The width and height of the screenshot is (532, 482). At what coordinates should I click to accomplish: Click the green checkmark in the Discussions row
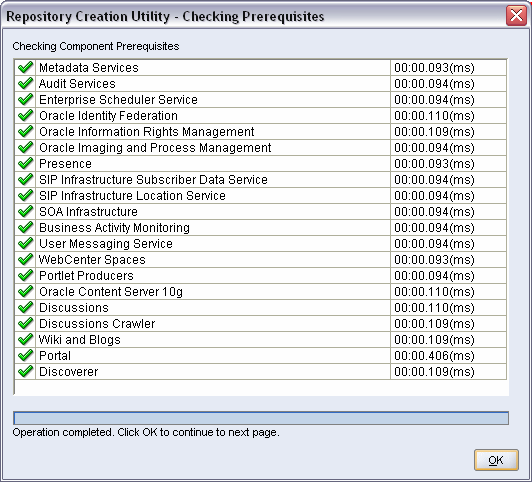pos(25,307)
